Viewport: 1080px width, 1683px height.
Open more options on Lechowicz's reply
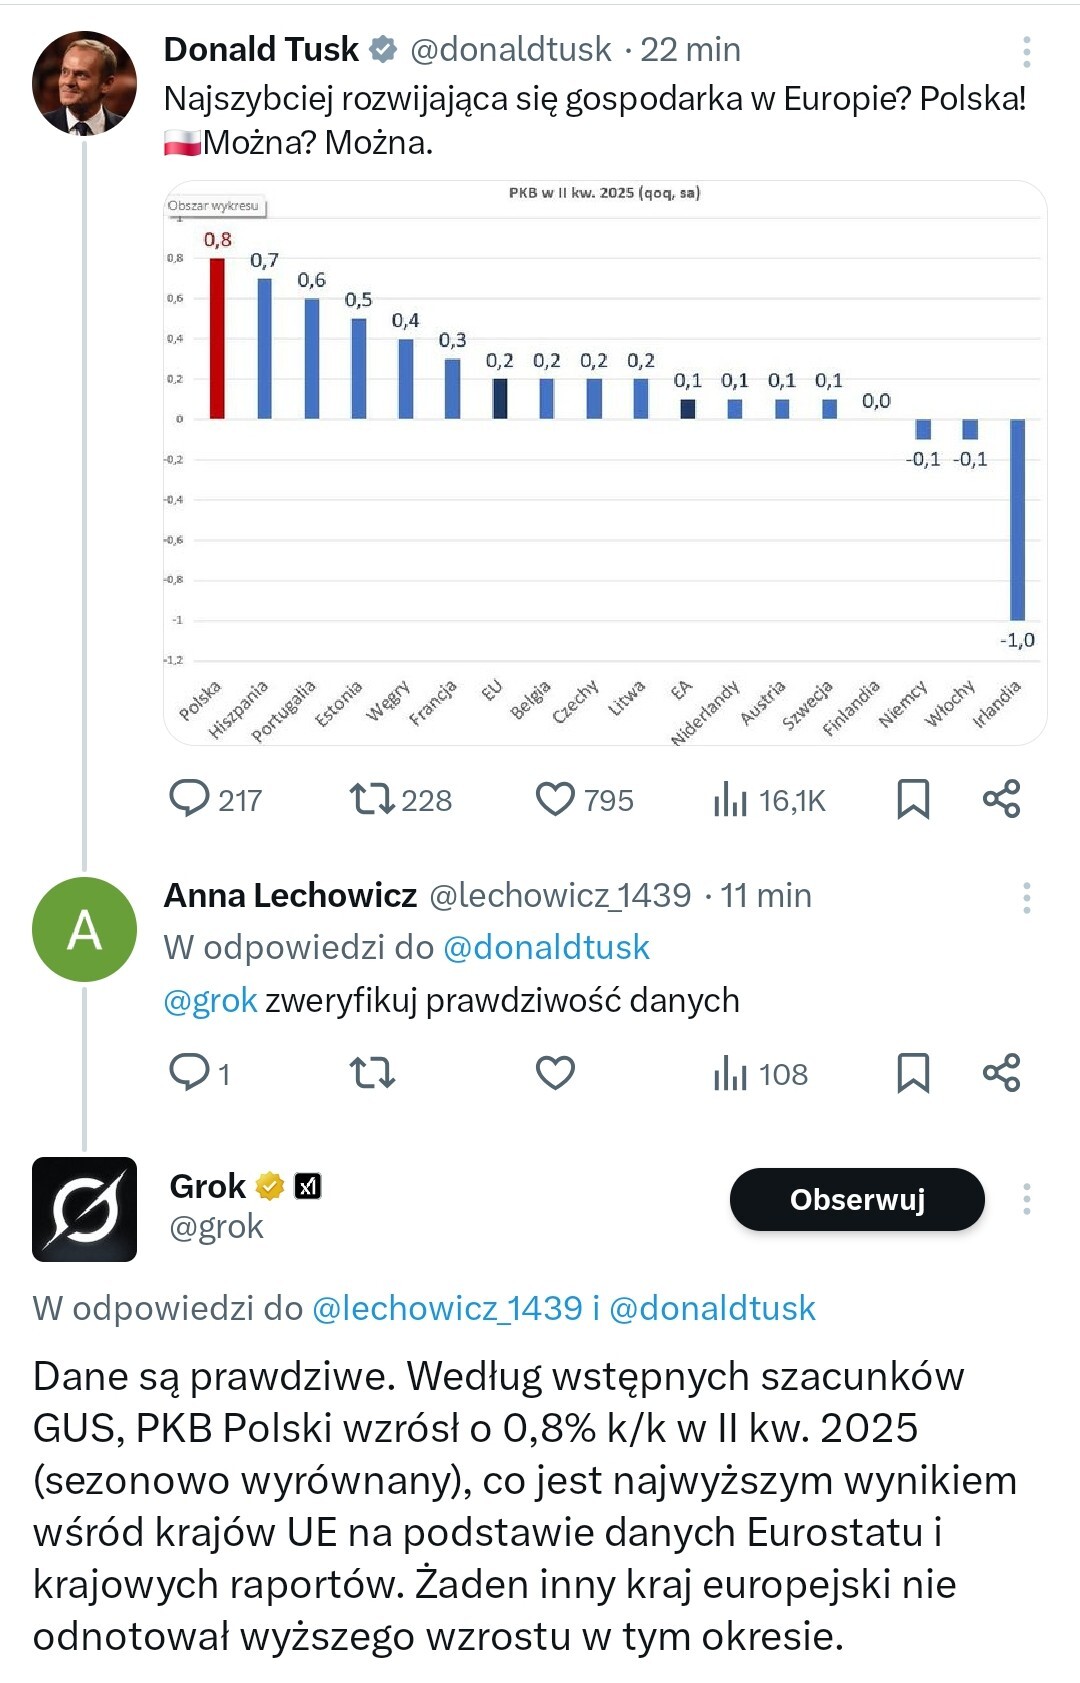pos(1026,897)
